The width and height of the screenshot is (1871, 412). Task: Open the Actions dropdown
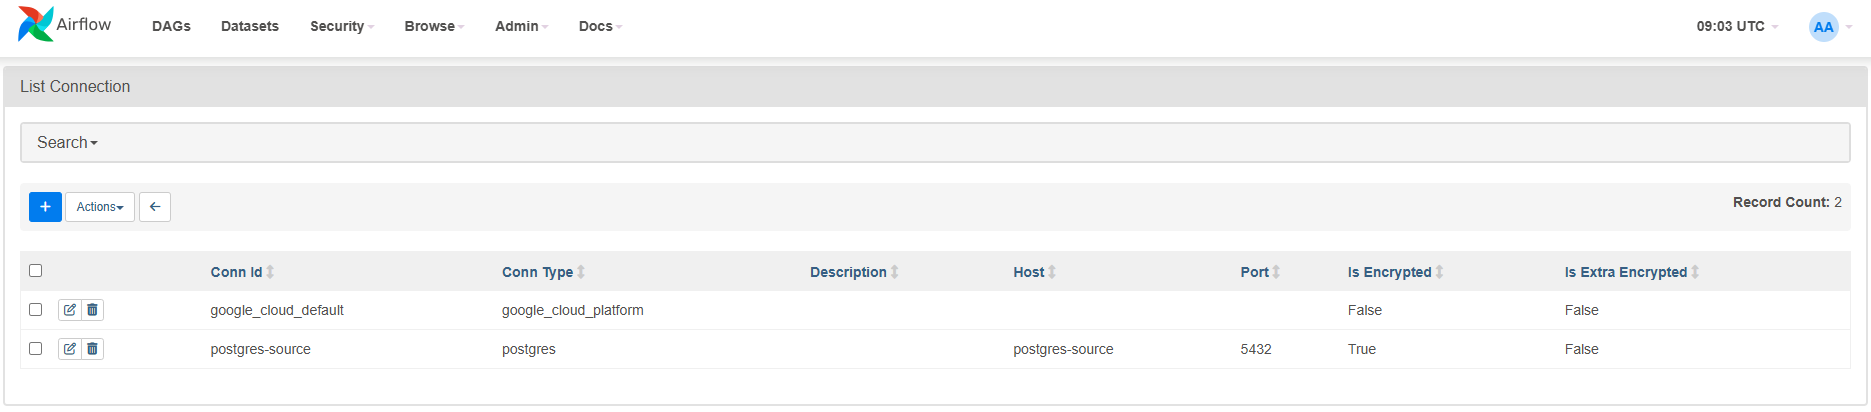[100, 207]
